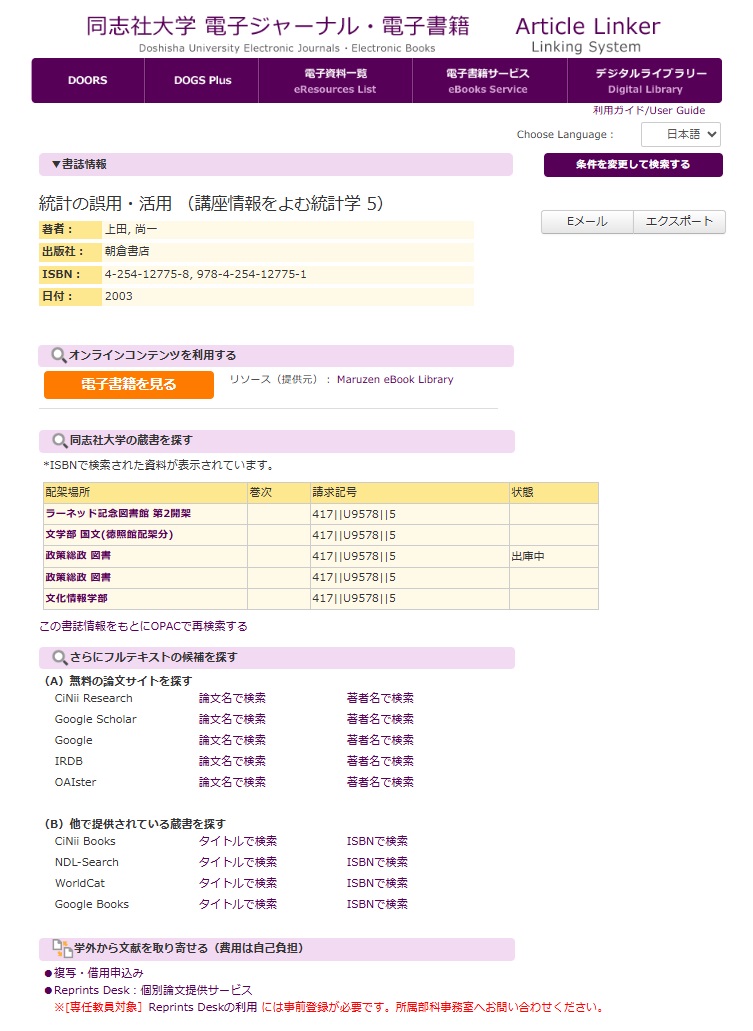Viewport: 753px width, 1031px height.
Task: Open the DOORS navigation tab
Action: pos(88,81)
